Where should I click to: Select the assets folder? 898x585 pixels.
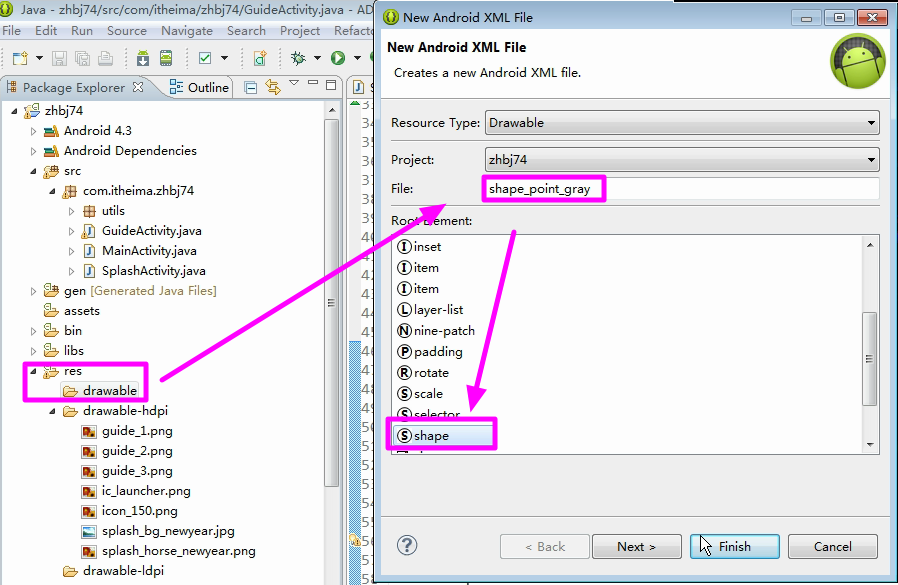tap(81, 311)
